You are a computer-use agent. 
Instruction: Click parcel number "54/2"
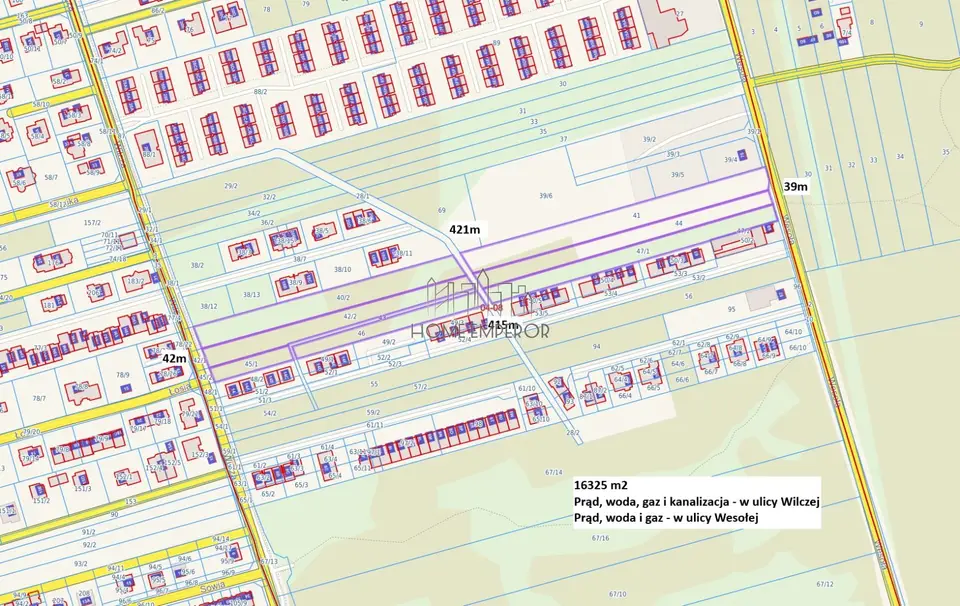coord(270,413)
